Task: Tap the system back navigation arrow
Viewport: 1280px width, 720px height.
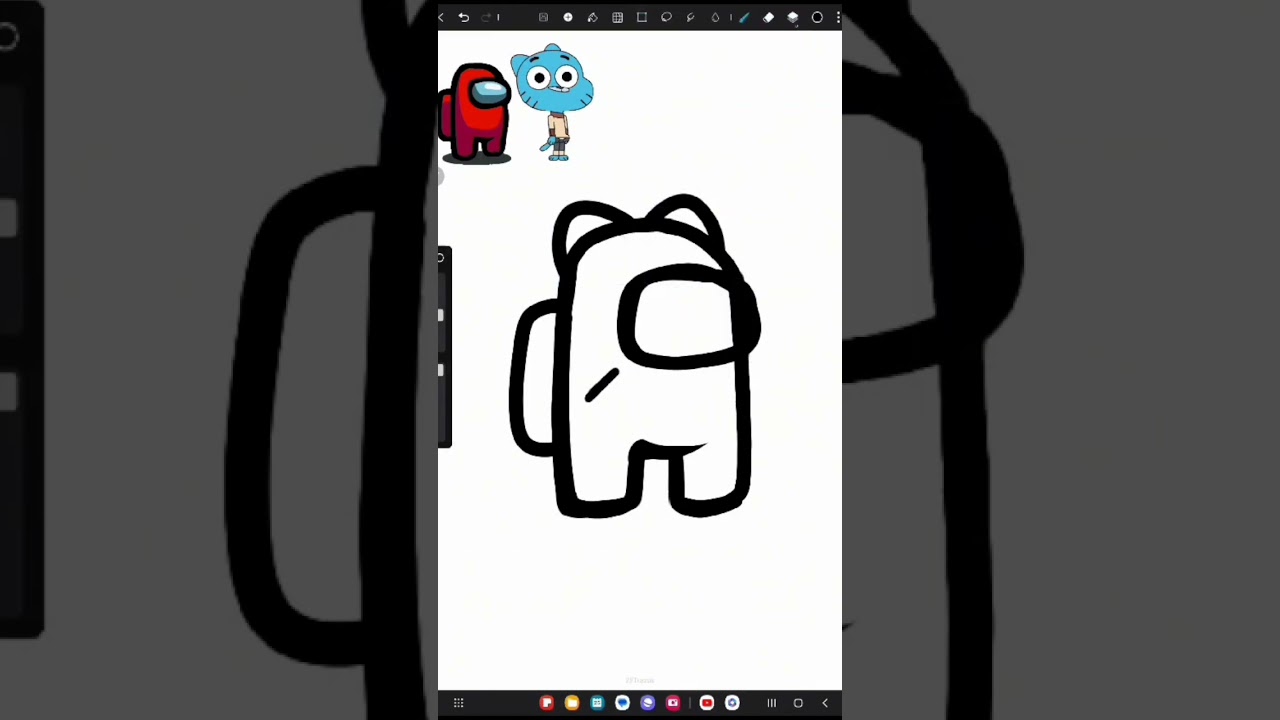Action: [x=825, y=703]
